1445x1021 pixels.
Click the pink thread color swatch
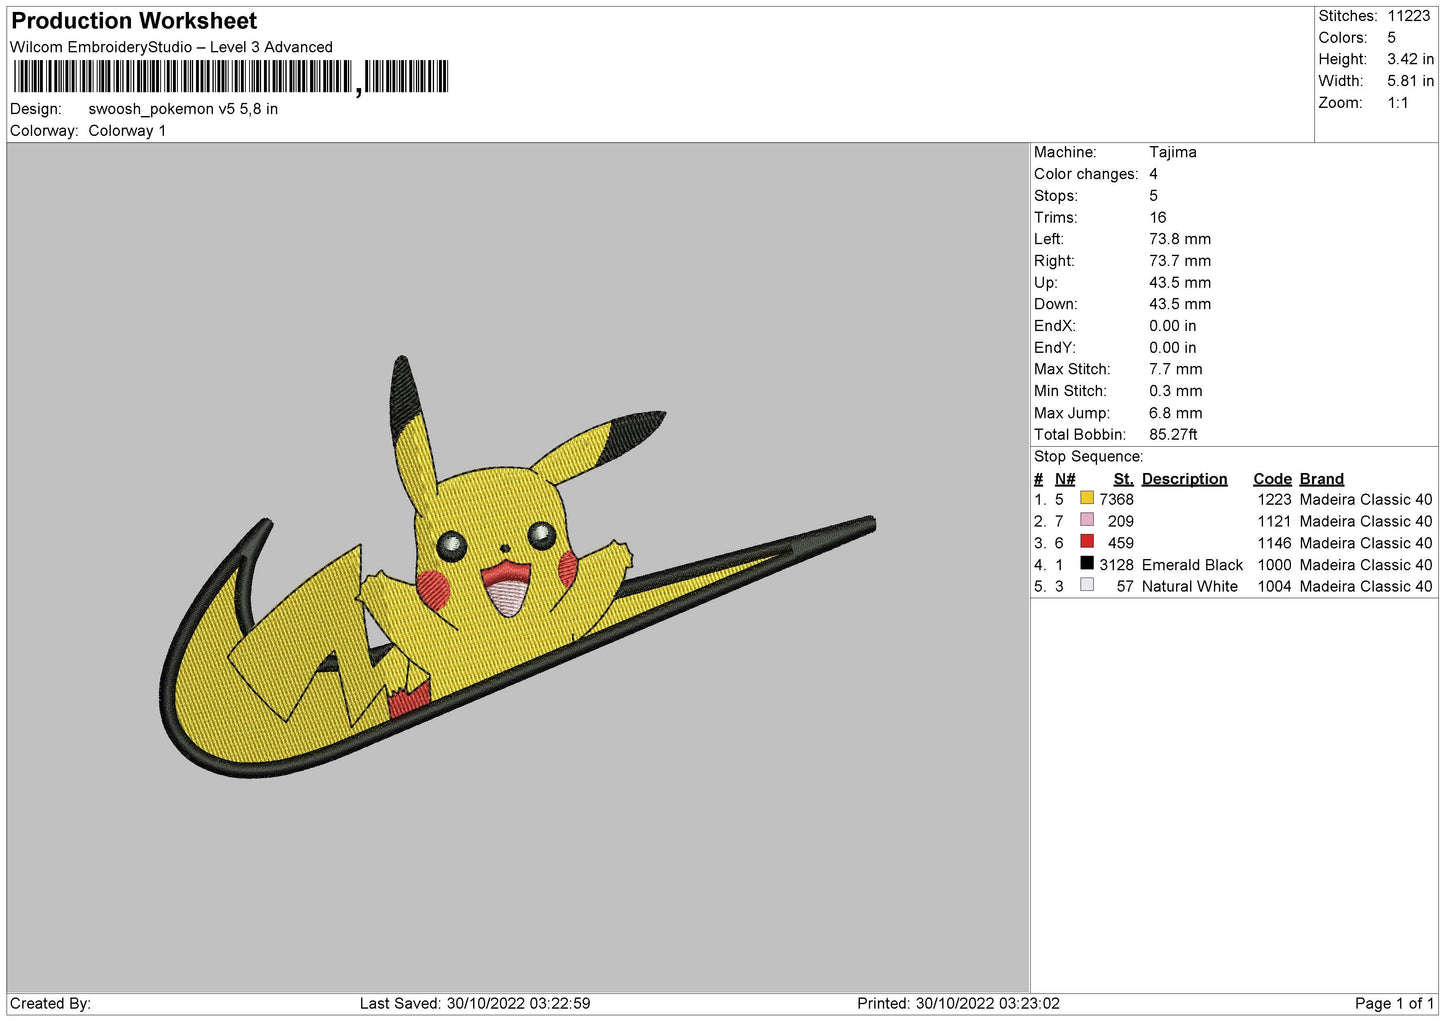click(1086, 520)
